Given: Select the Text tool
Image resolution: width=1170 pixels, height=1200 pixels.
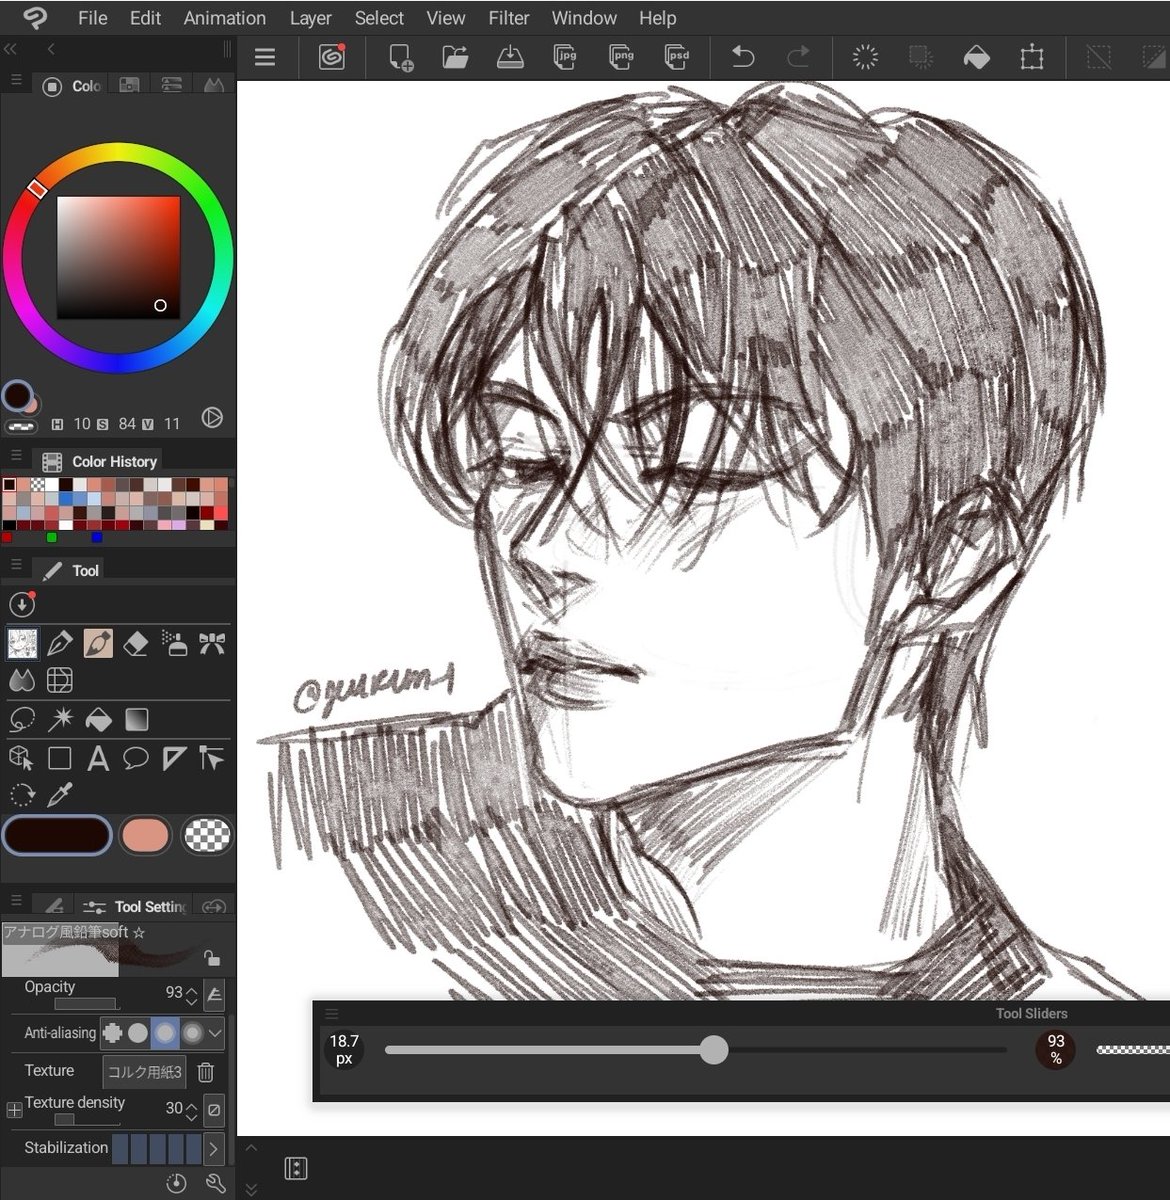Looking at the screenshot, I should pos(98,758).
